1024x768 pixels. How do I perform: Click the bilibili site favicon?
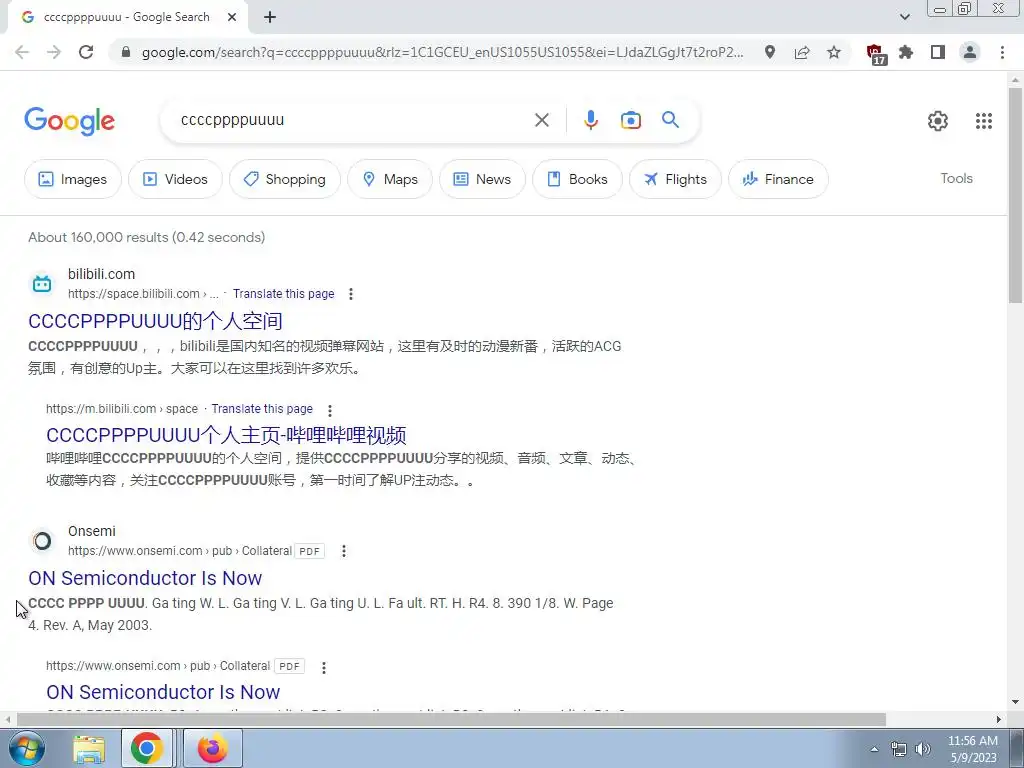pos(42,283)
